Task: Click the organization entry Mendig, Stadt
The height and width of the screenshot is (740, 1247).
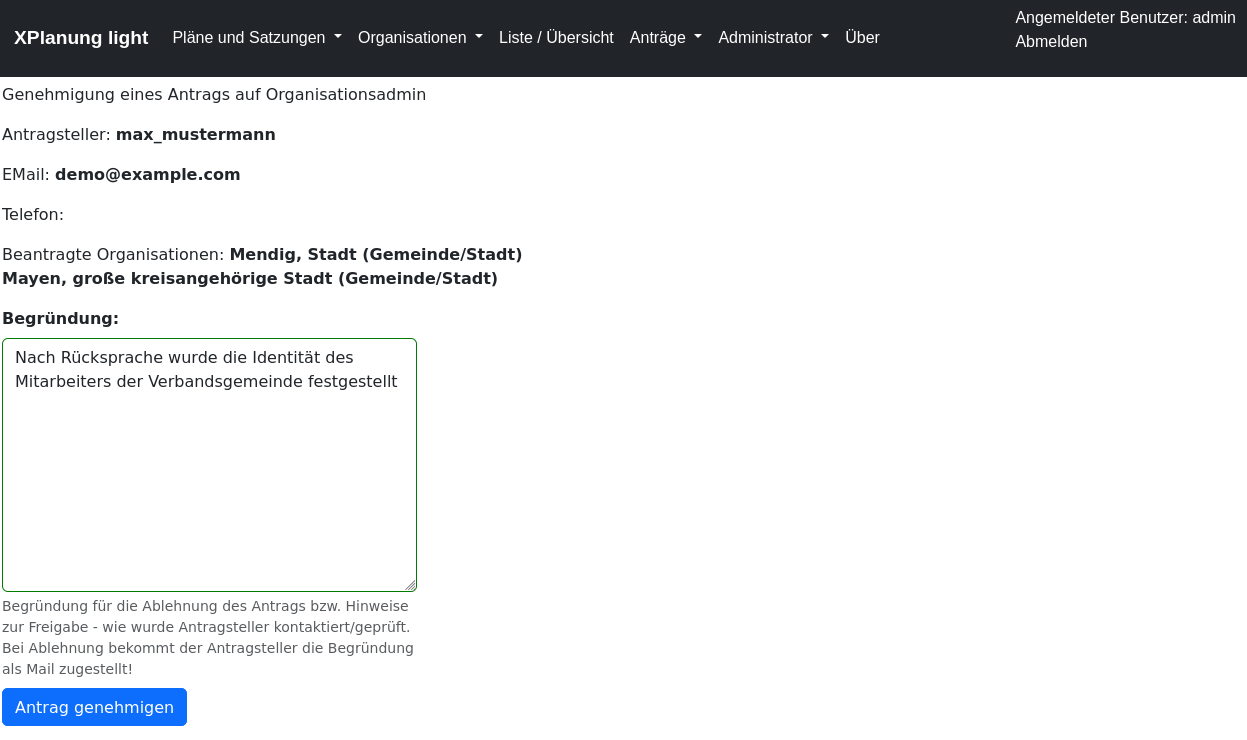Action: (375, 254)
